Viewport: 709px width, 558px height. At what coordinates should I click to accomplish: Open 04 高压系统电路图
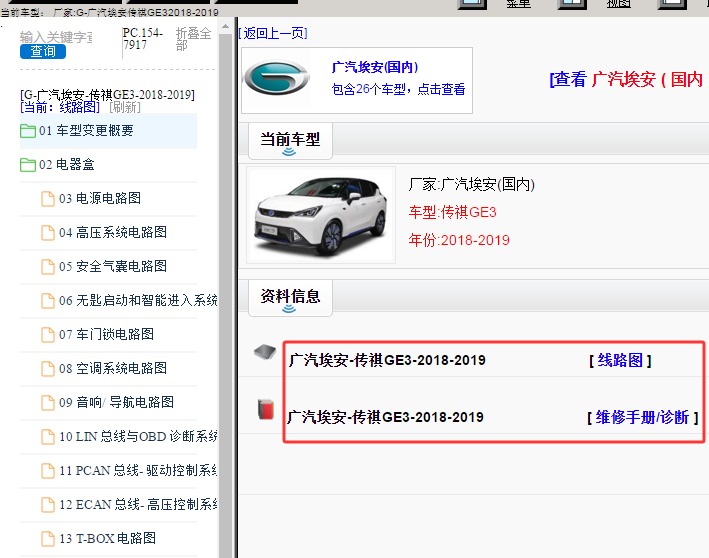[x=113, y=232]
